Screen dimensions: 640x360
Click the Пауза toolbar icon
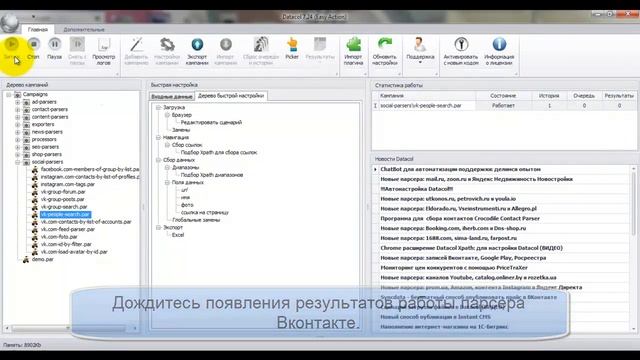[54, 44]
